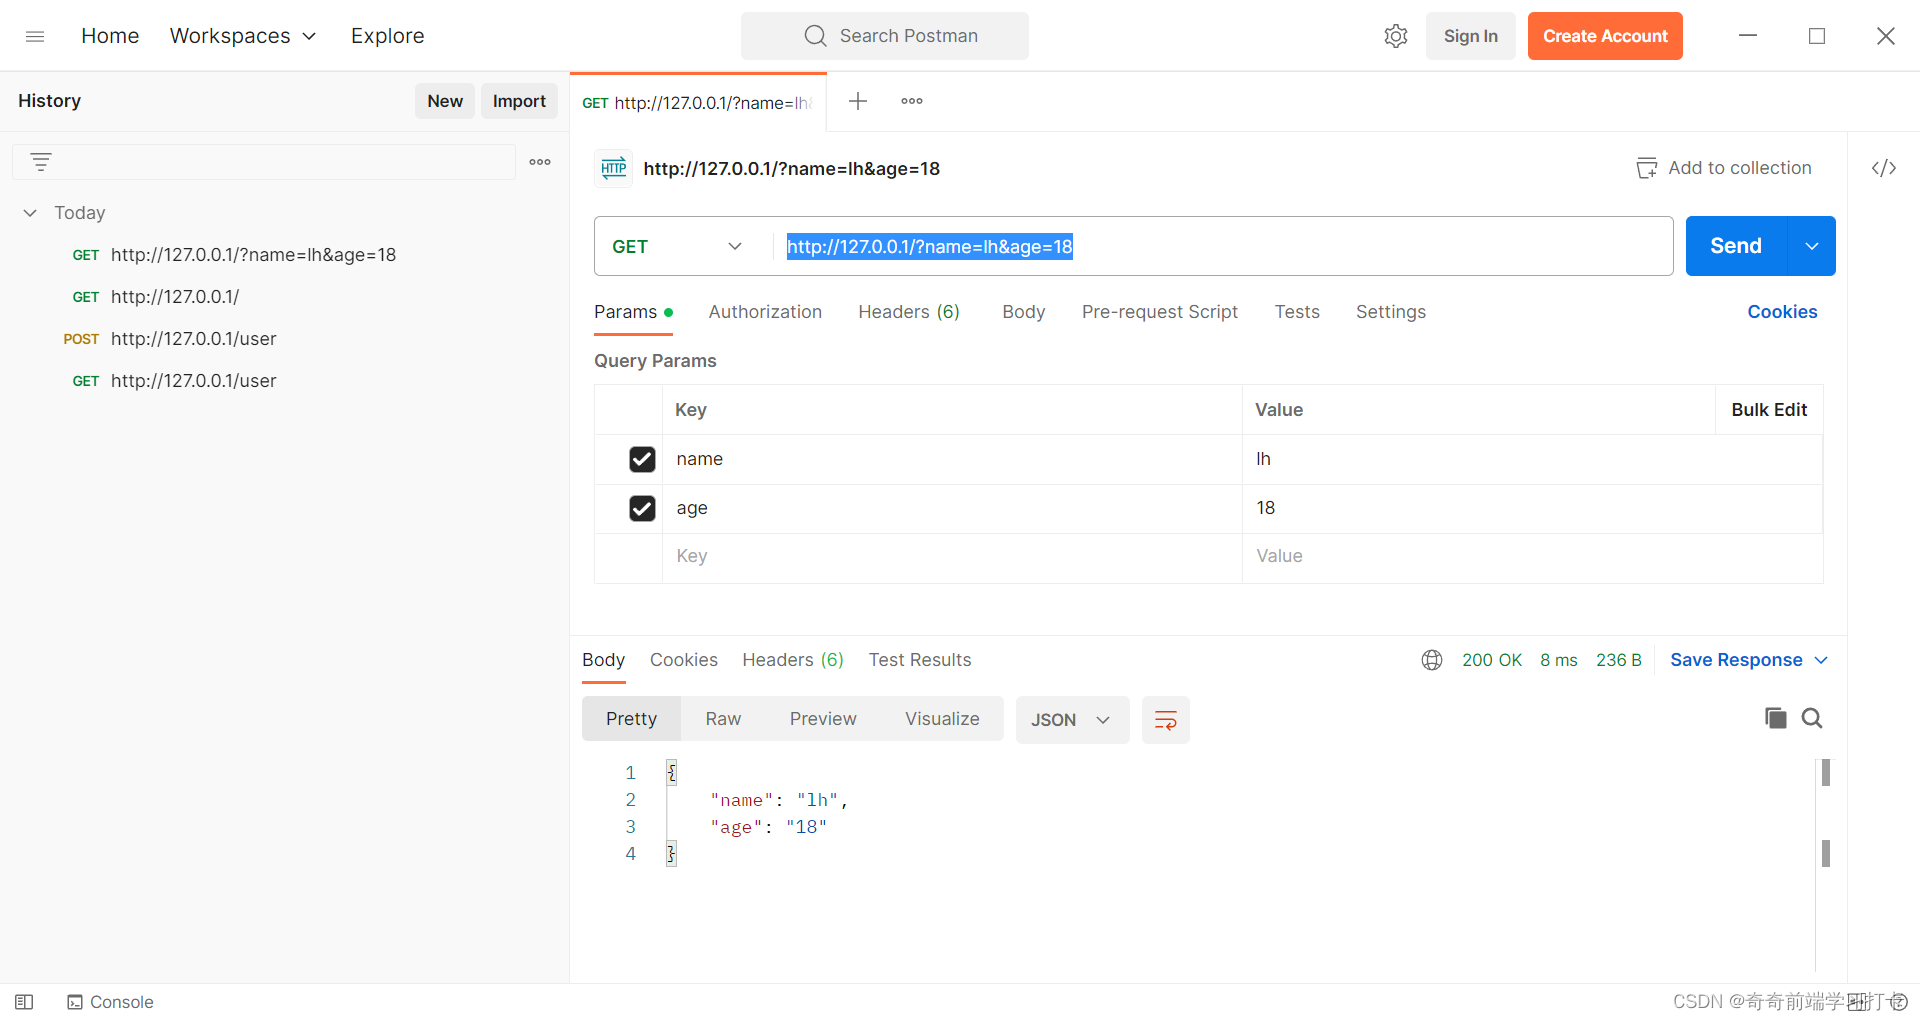
Task: Edit the value 'lh' of name parameter
Action: (x=1532, y=459)
